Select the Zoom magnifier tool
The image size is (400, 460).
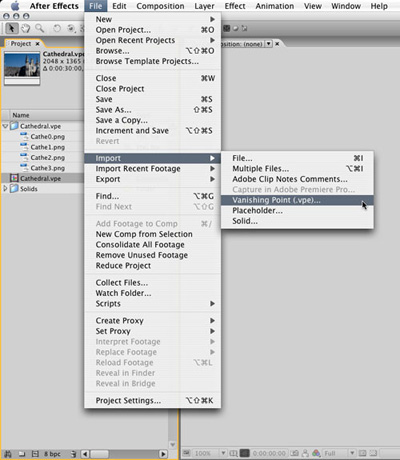point(40,28)
